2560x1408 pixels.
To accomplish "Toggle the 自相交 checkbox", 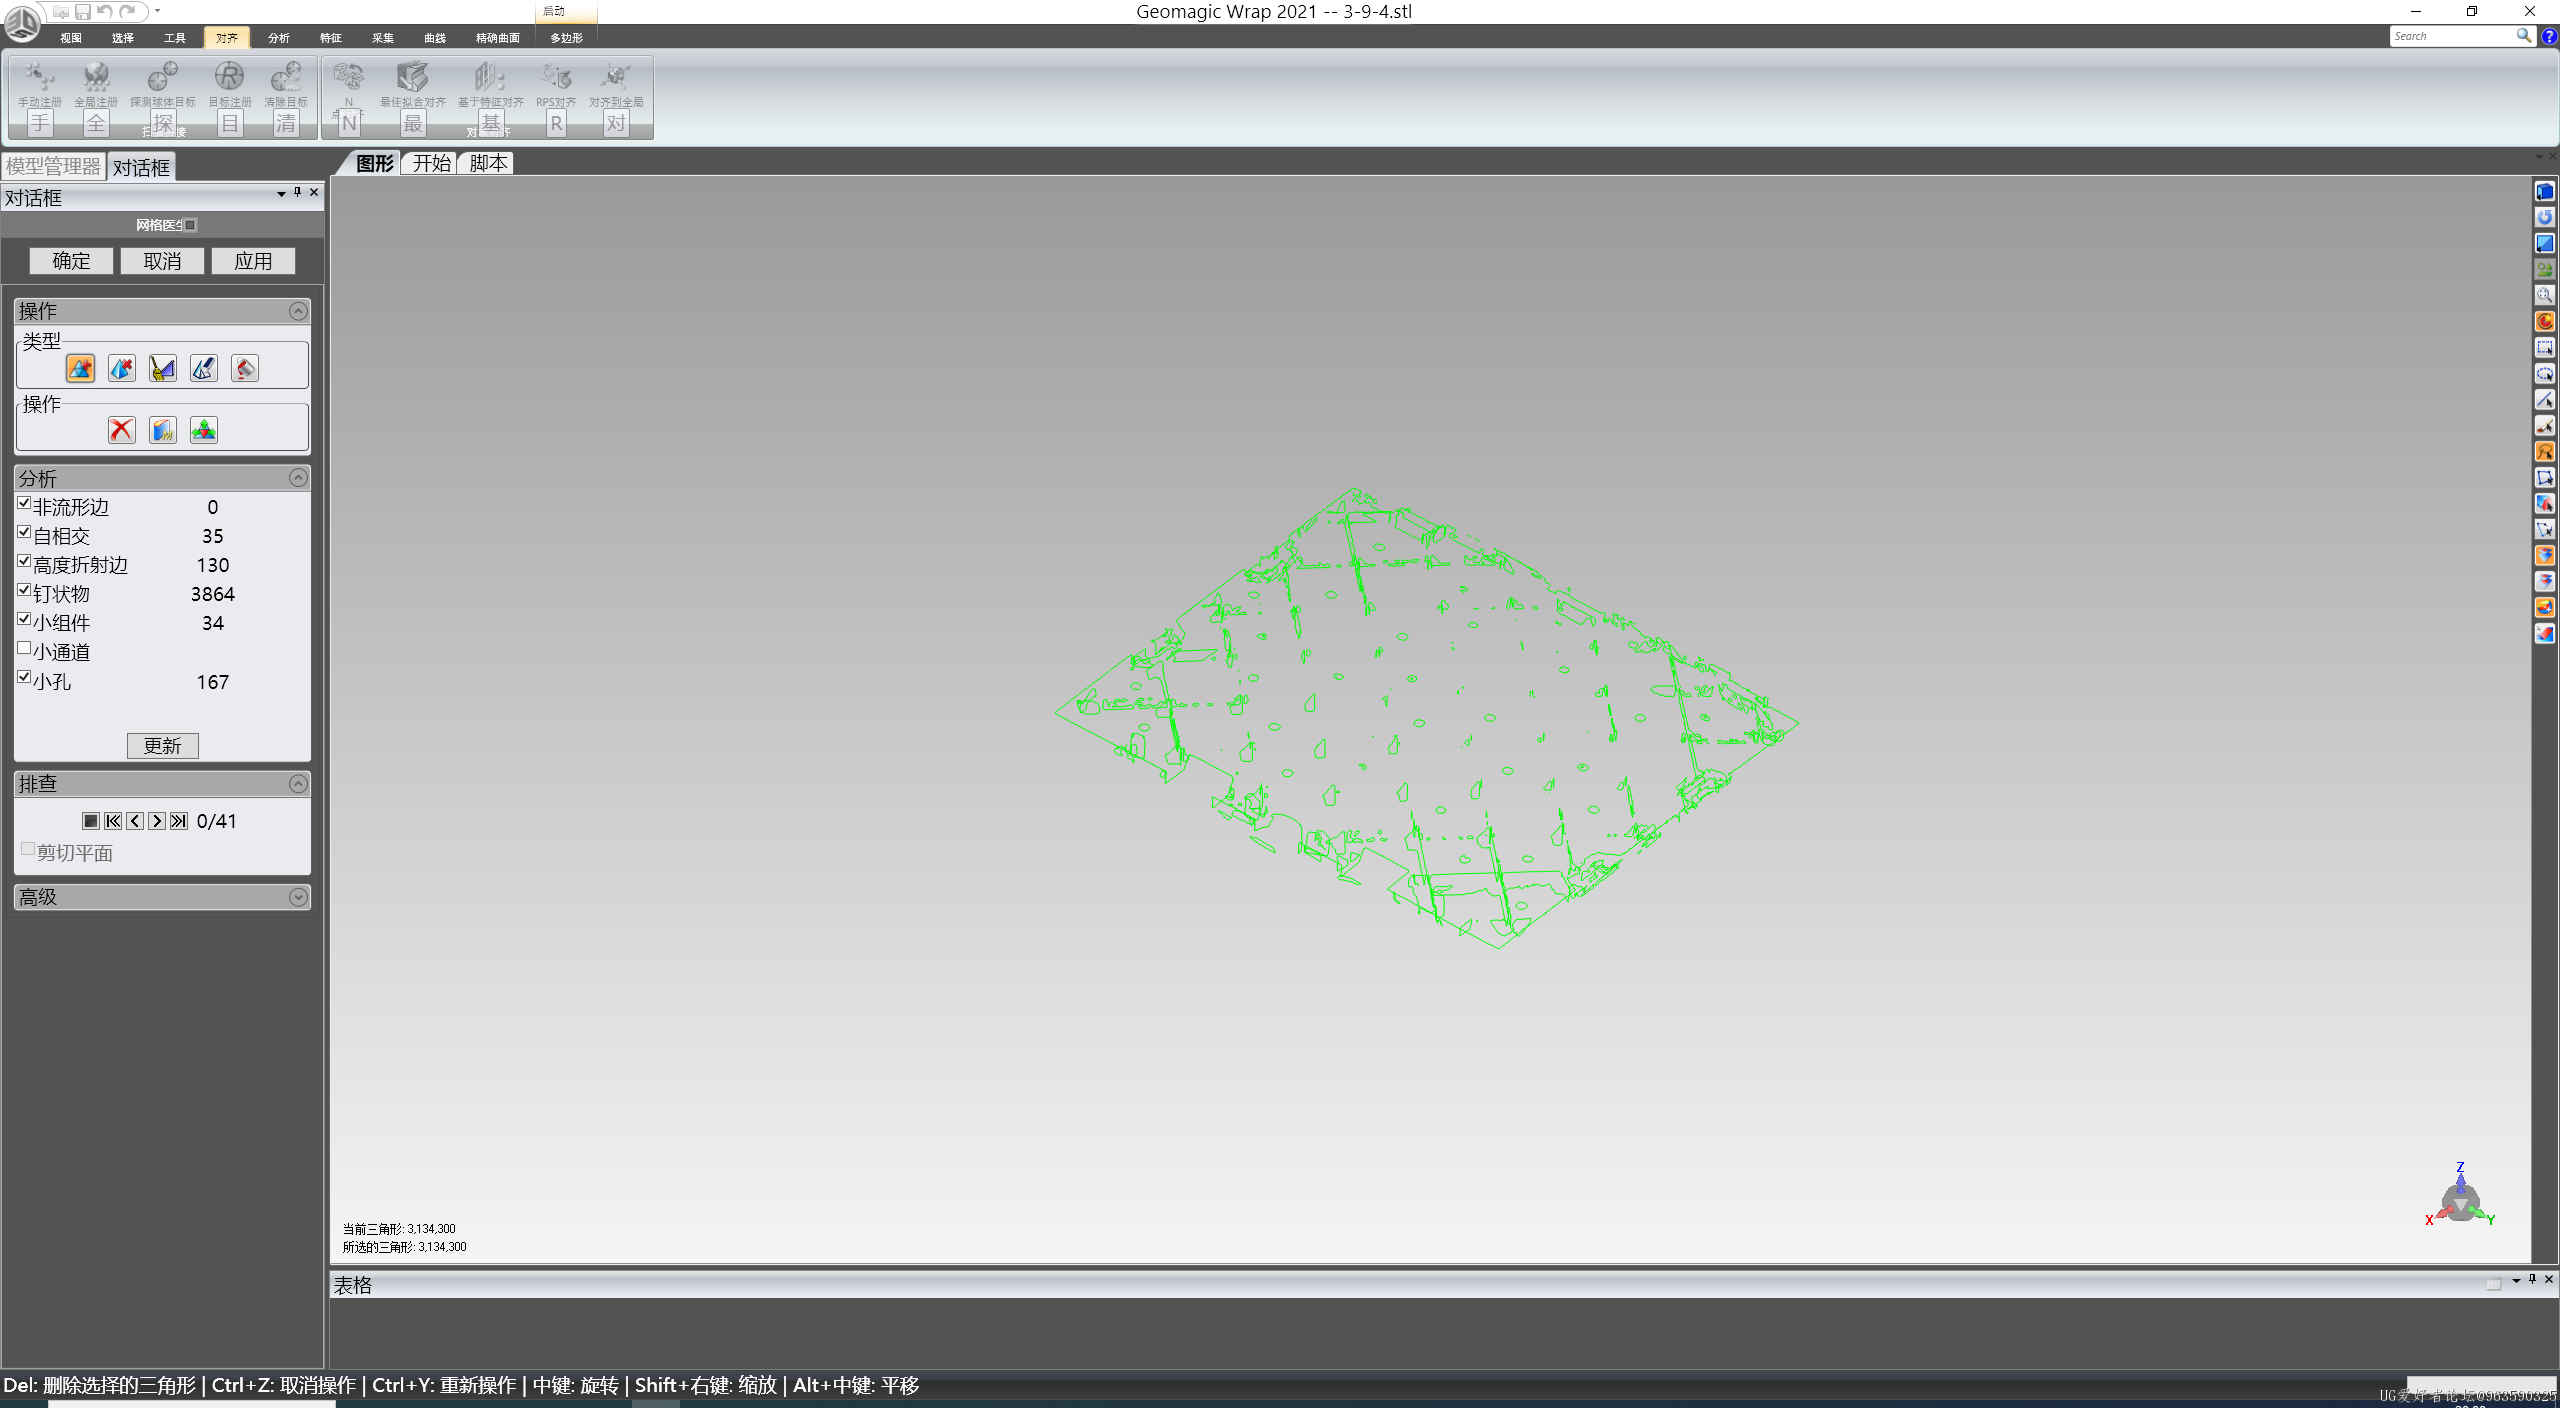I will click(x=24, y=532).
